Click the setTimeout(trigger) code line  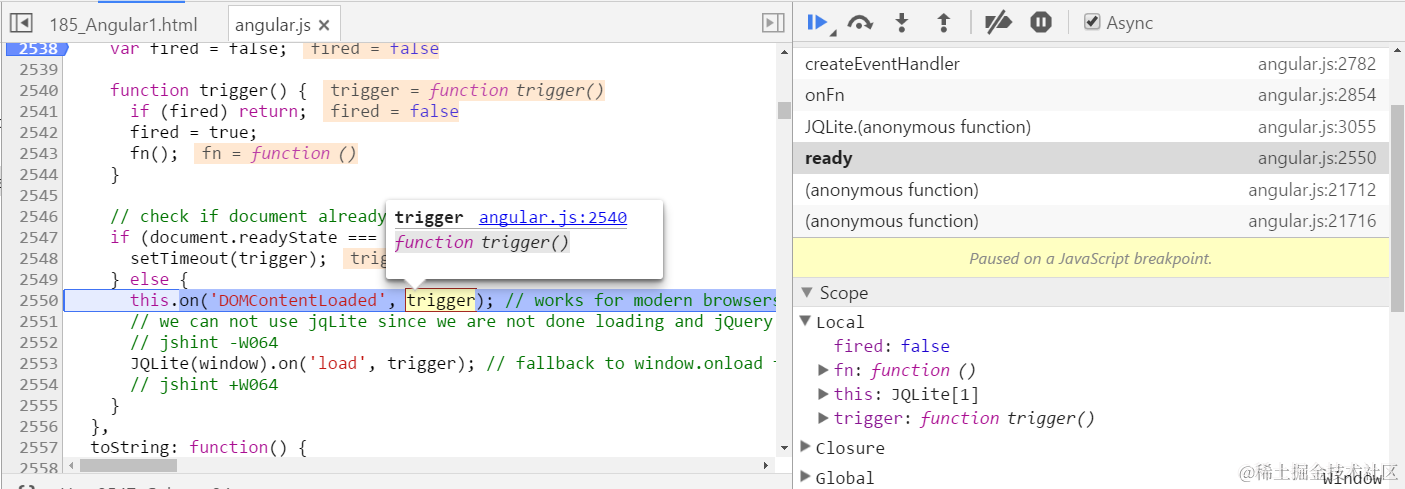[x=228, y=258]
